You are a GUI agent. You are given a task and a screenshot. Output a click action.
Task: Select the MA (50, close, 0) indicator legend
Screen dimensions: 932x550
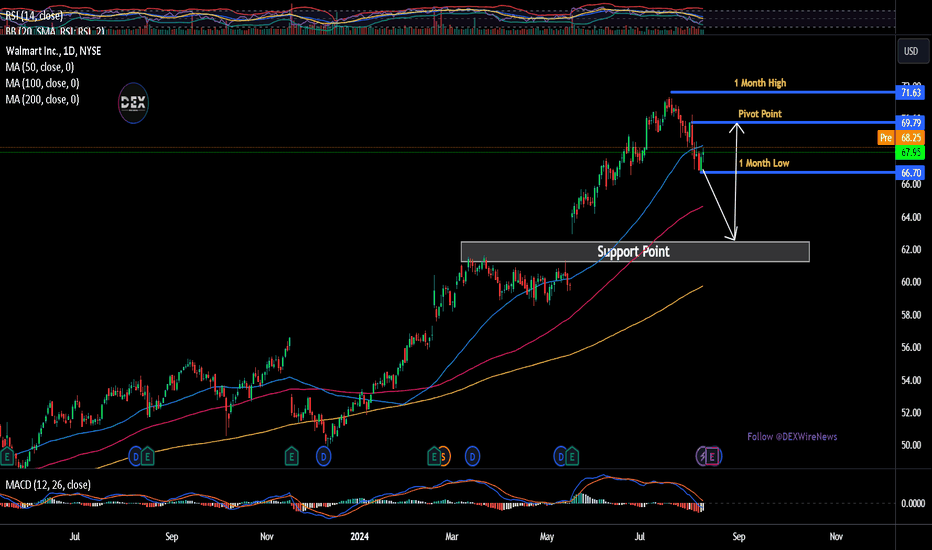[40, 67]
